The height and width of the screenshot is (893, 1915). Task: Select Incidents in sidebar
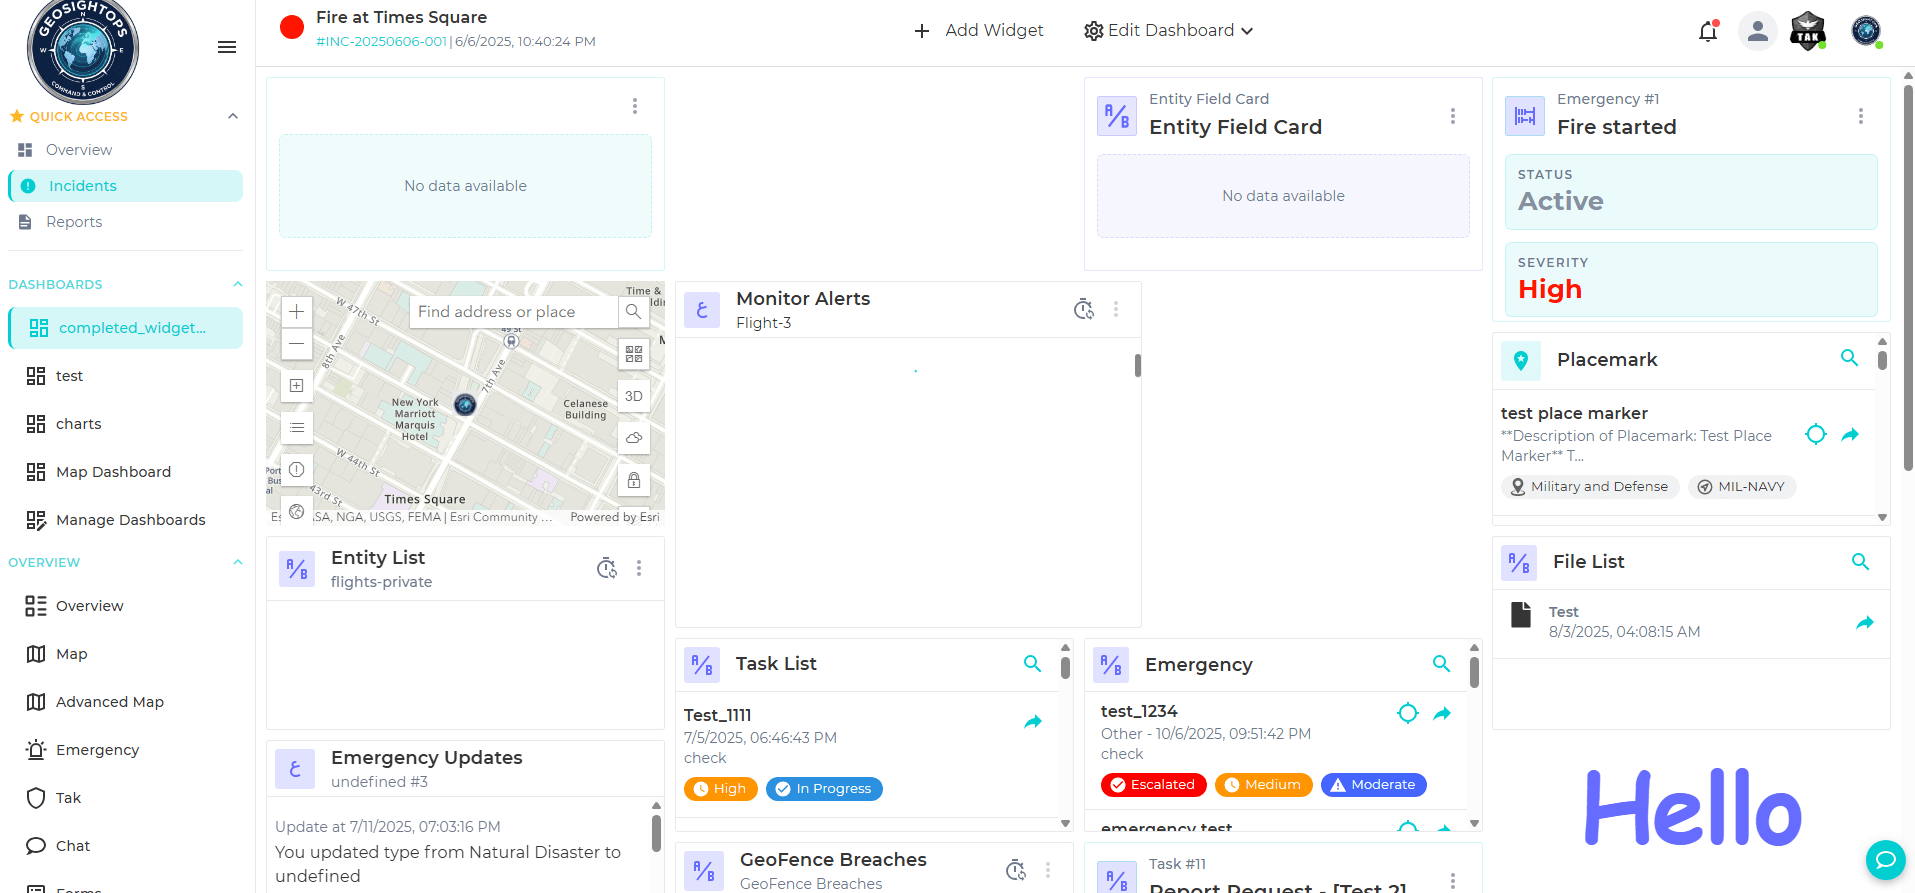(x=125, y=186)
